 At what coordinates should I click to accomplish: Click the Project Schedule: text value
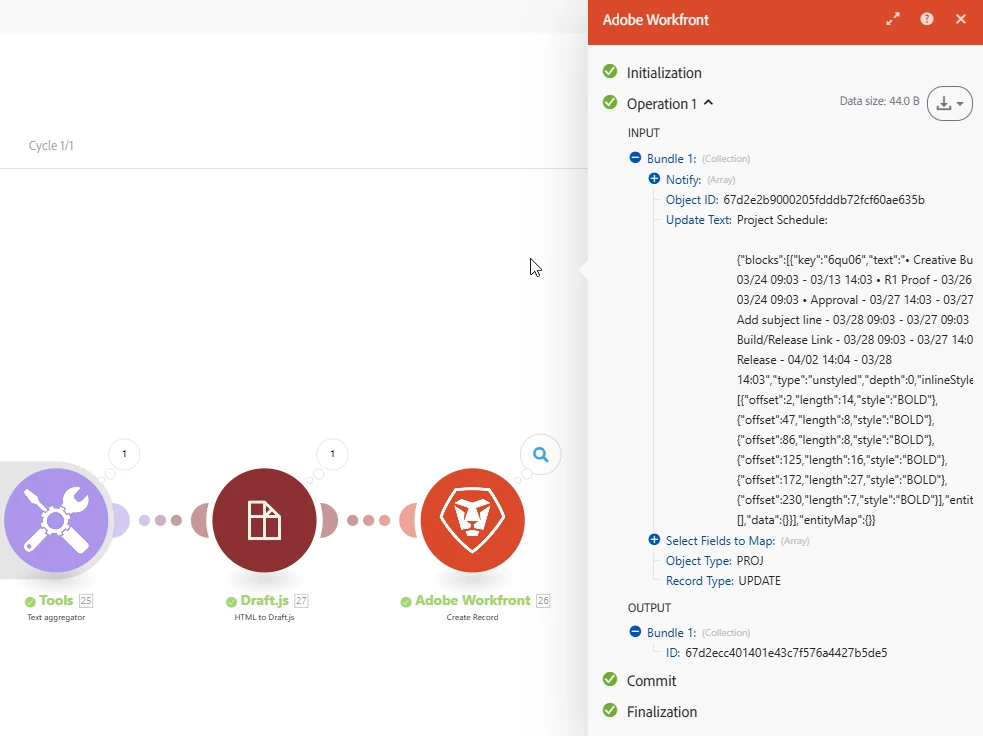pyautogui.click(x=782, y=220)
